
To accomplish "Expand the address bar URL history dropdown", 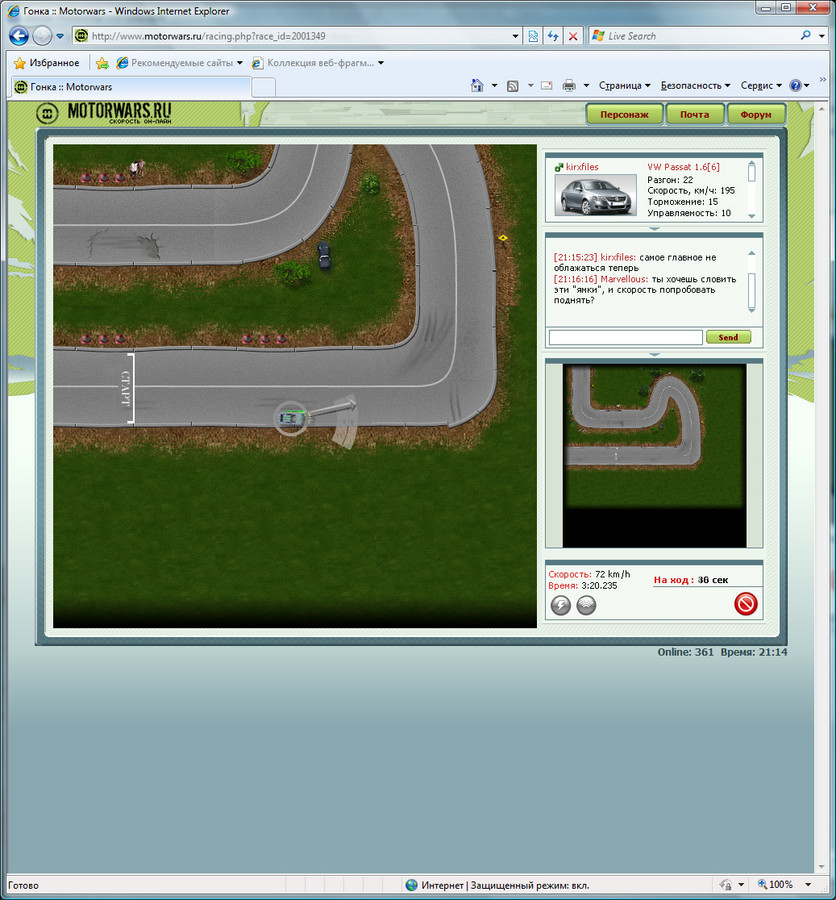I will [515, 36].
